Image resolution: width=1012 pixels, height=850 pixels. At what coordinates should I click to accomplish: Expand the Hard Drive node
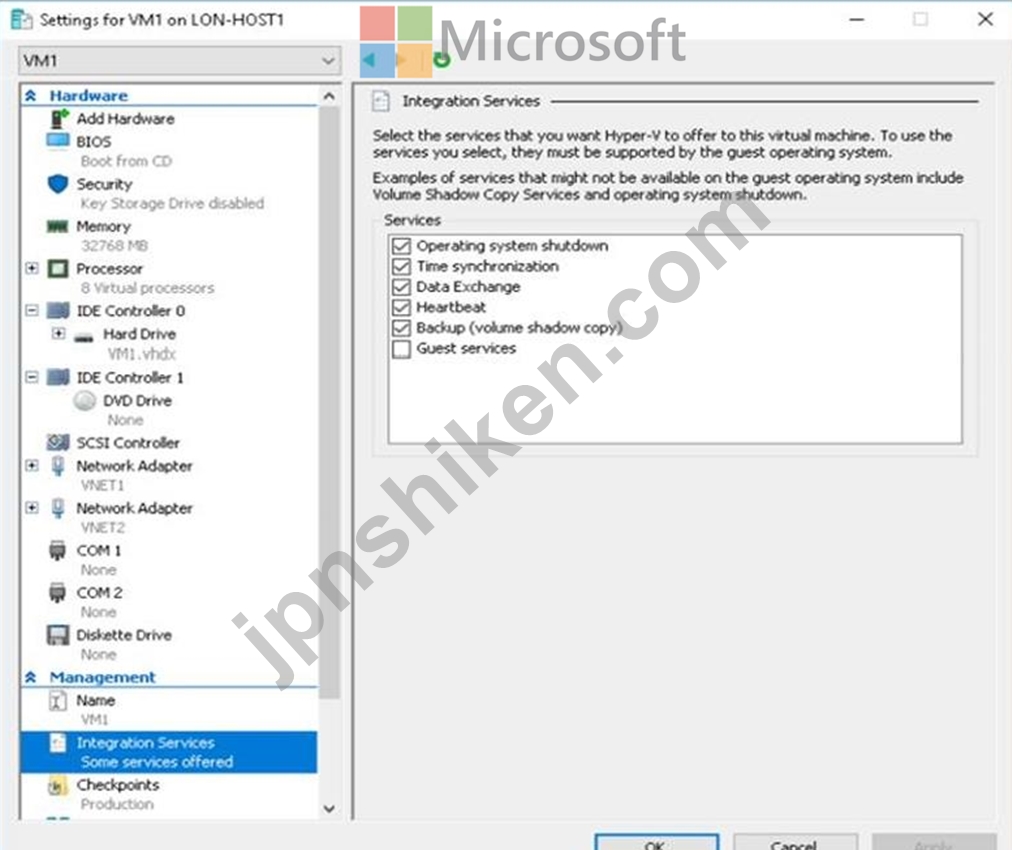coord(58,333)
